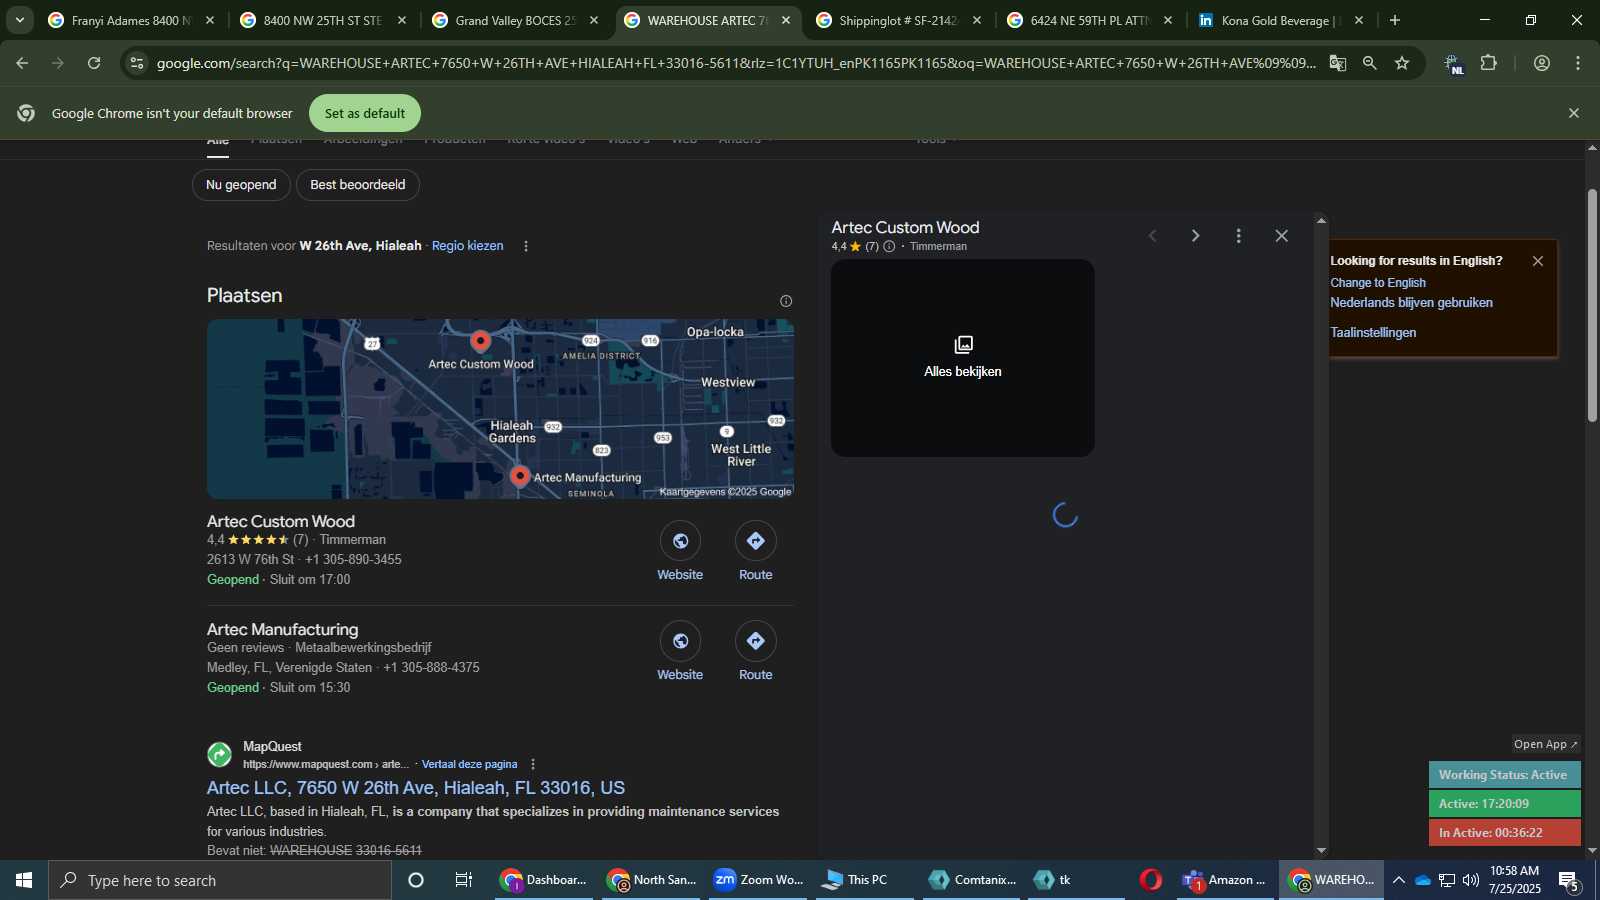Click the page vertical scrollbar
This screenshot has height=900, width=1600.
tap(1592, 305)
